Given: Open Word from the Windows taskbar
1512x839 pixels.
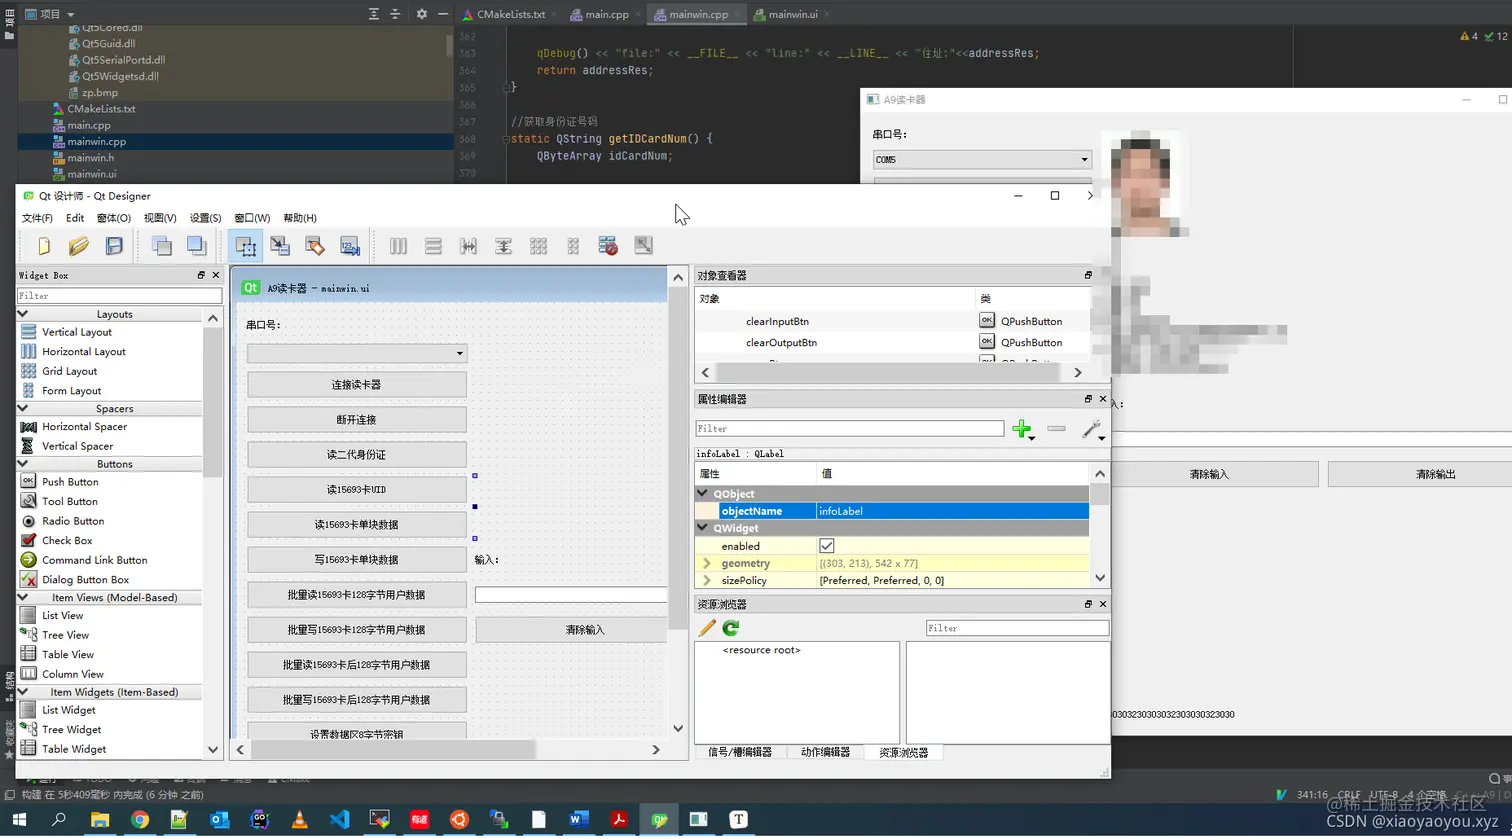Looking at the screenshot, I should click(x=578, y=819).
